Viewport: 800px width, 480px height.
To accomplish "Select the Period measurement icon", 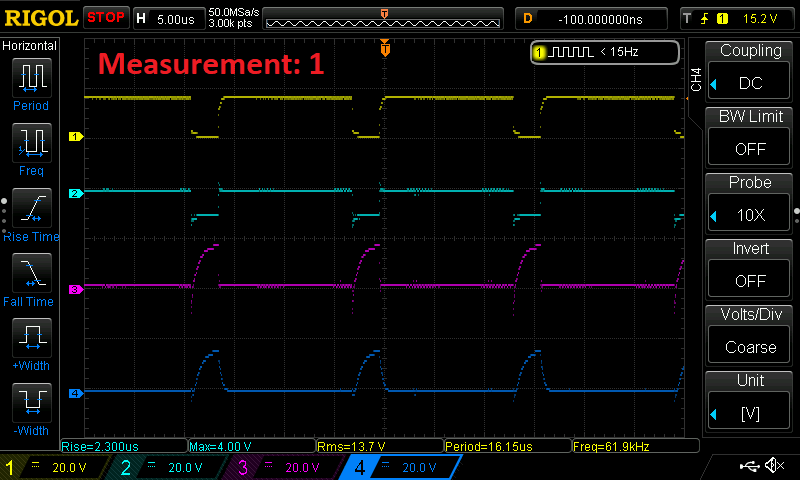I will tap(32, 78).
